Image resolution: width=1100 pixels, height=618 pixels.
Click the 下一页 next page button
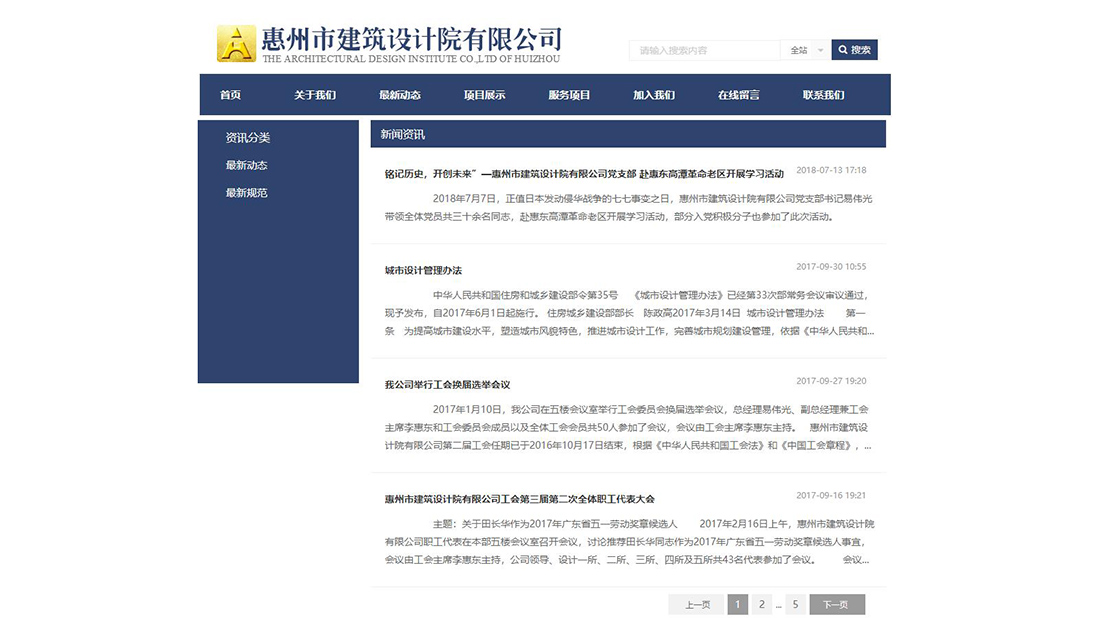pyautogui.click(x=836, y=604)
